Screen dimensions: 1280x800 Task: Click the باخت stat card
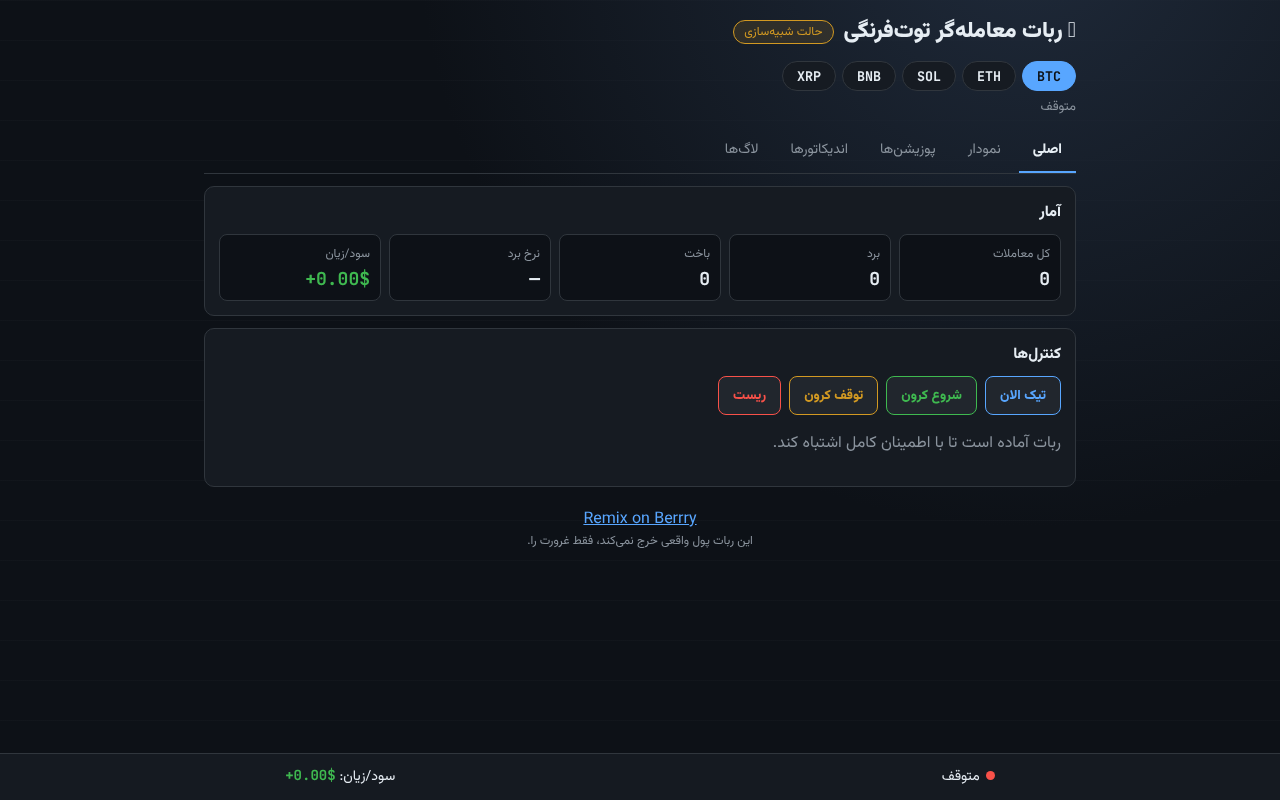pos(640,267)
